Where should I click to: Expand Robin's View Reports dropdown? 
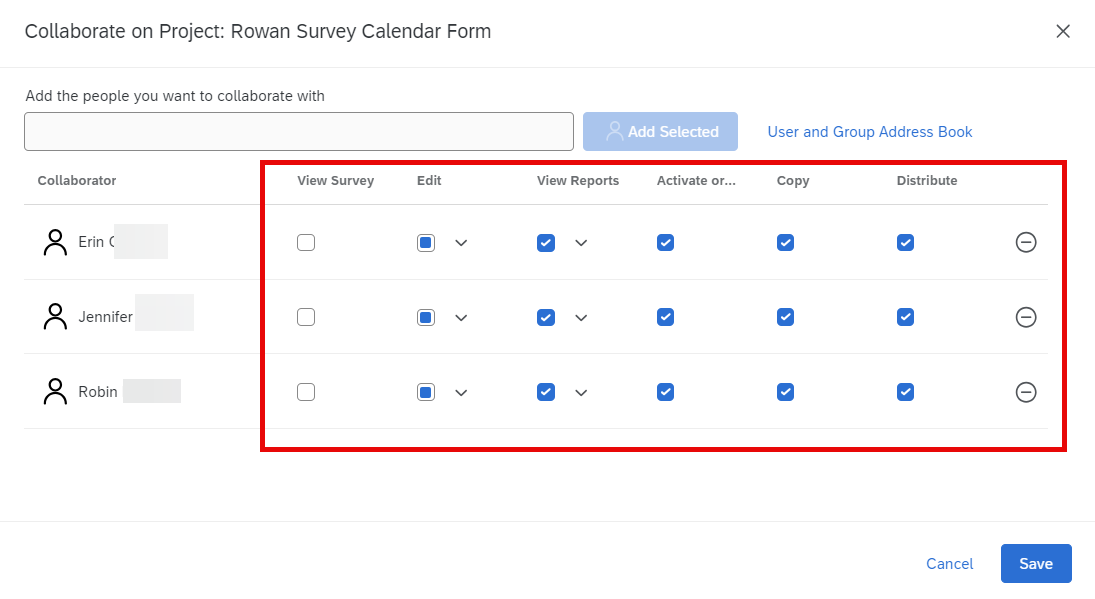pos(581,392)
